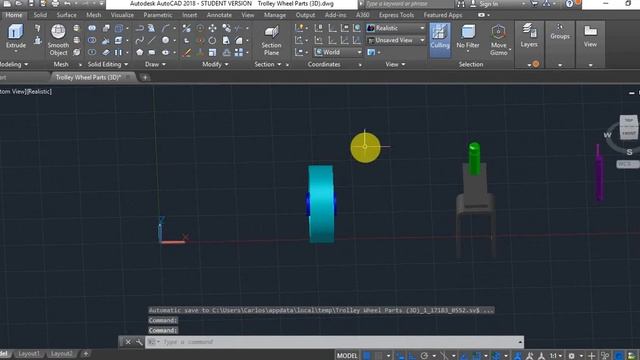Select the Move tool in Modify
The height and width of the screenshot is (360, 640).
point(213,28)
